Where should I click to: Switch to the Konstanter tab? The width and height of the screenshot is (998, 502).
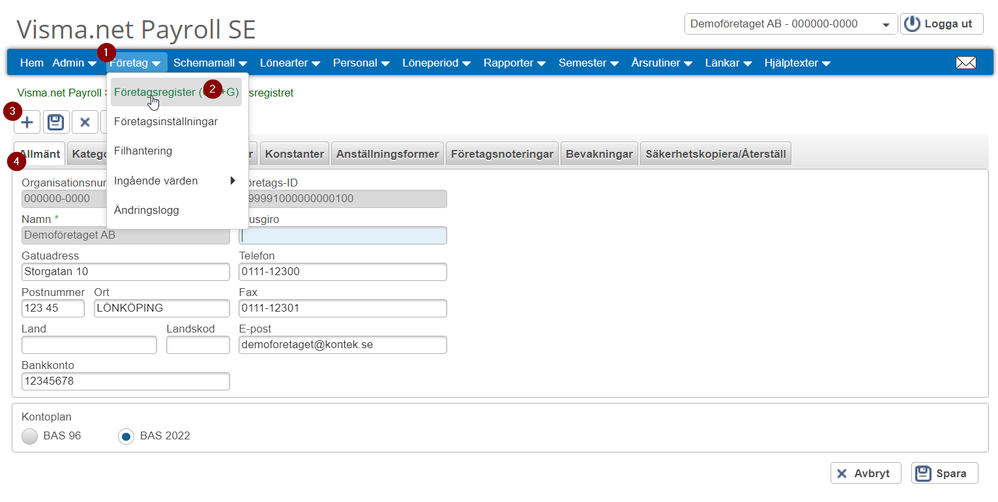click(295, 154)
